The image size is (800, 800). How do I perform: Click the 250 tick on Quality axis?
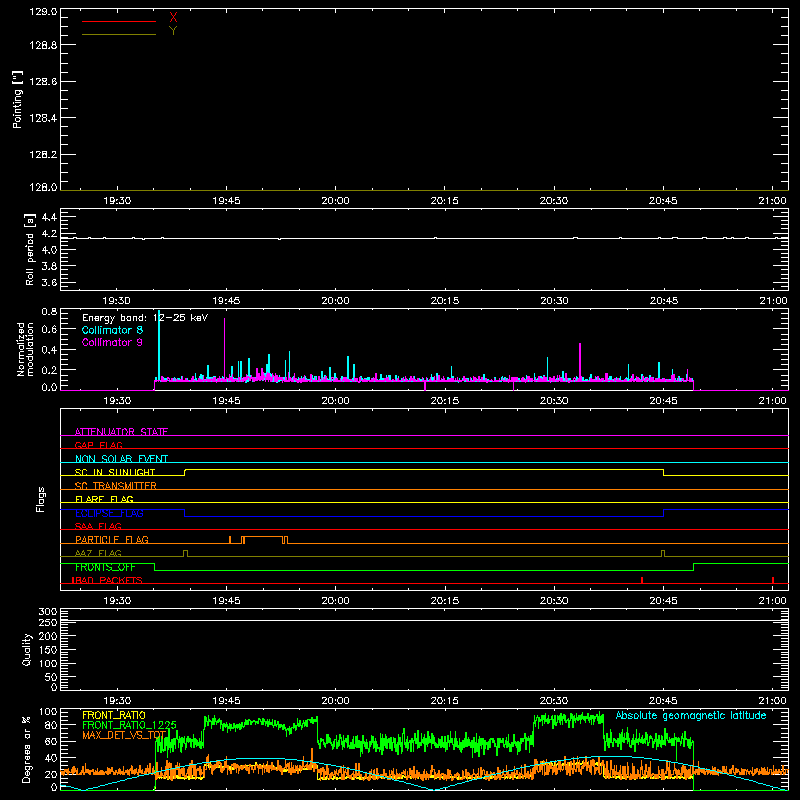pyautogui.click(x=48, y=622)
